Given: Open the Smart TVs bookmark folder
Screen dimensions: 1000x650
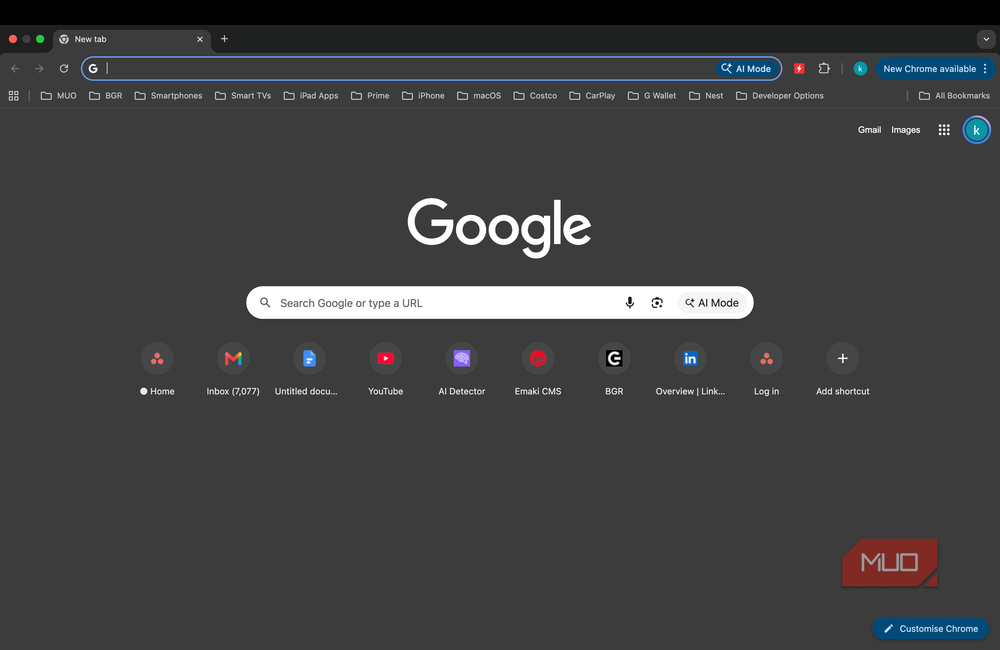Looking at the screenshot, I should pos(243,96).
